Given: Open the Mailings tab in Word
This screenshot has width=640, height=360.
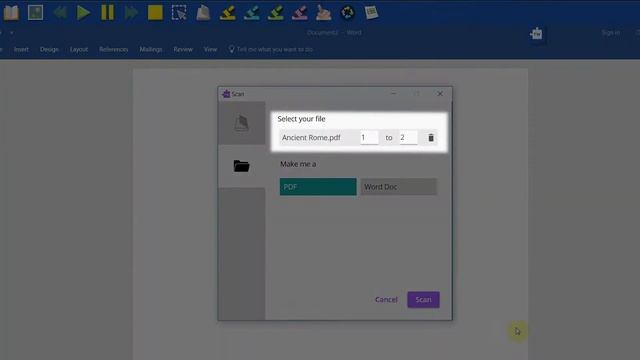Looking at the screenshot, I should 151,49.
